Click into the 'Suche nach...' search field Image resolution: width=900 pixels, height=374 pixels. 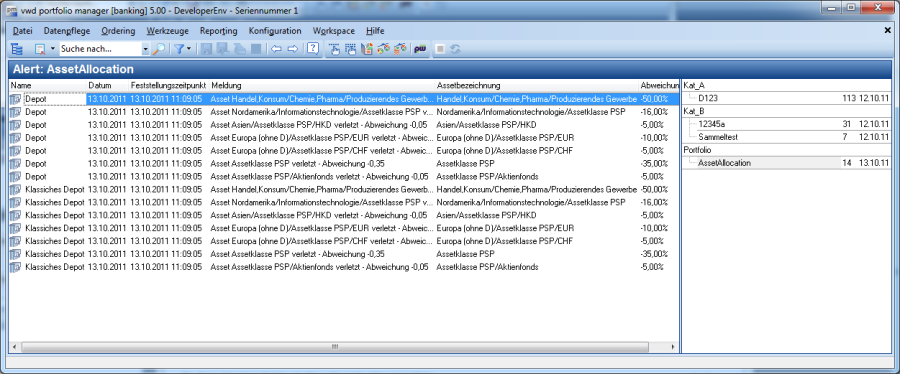click(100, 49)
